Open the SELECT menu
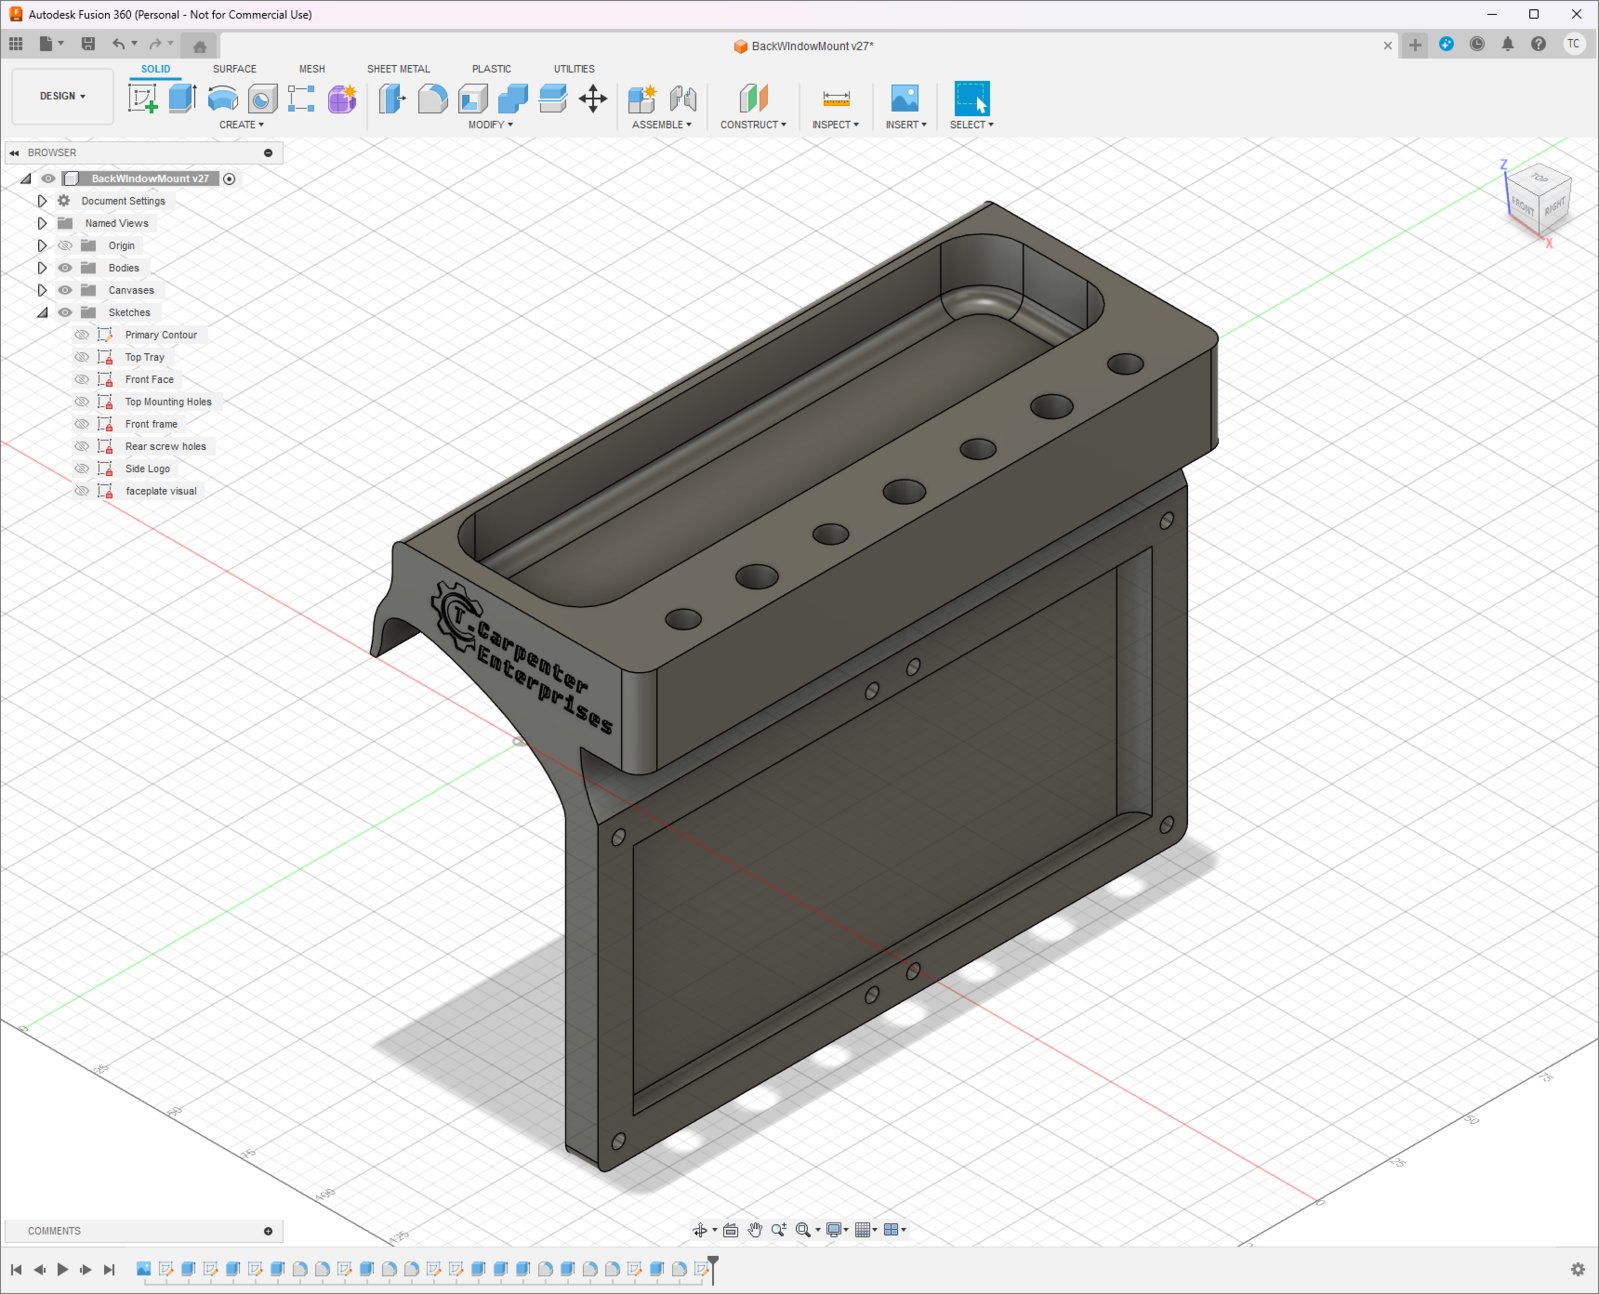 click(971, 125)
